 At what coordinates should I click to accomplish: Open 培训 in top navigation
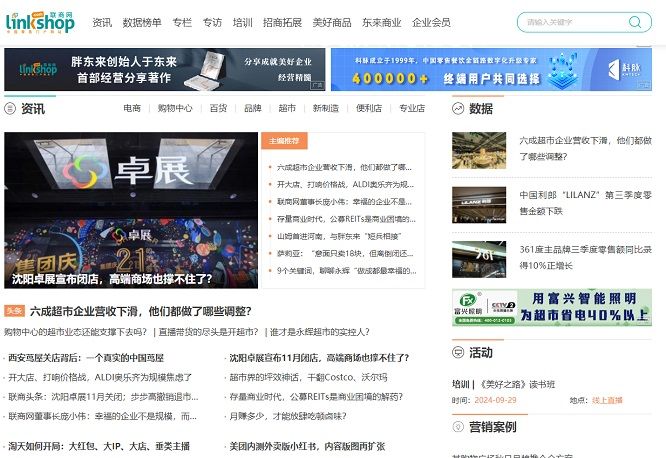pyautogui.click(x=243, y=23)
